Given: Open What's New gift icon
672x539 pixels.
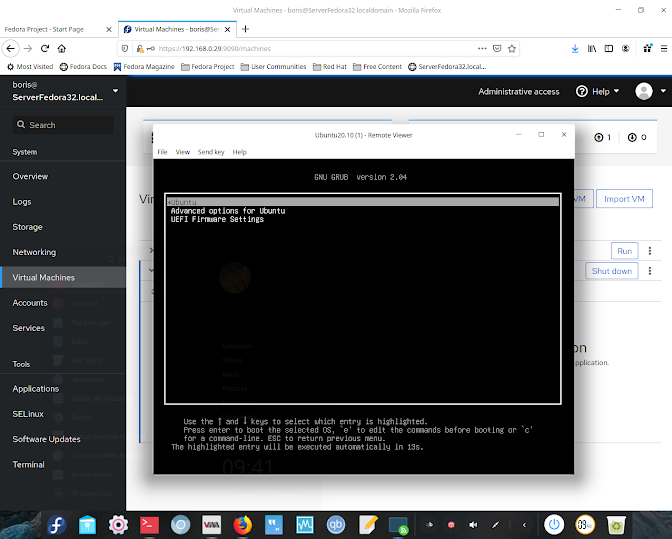Looking at the screenshot, I should click(x=648, y=48).
